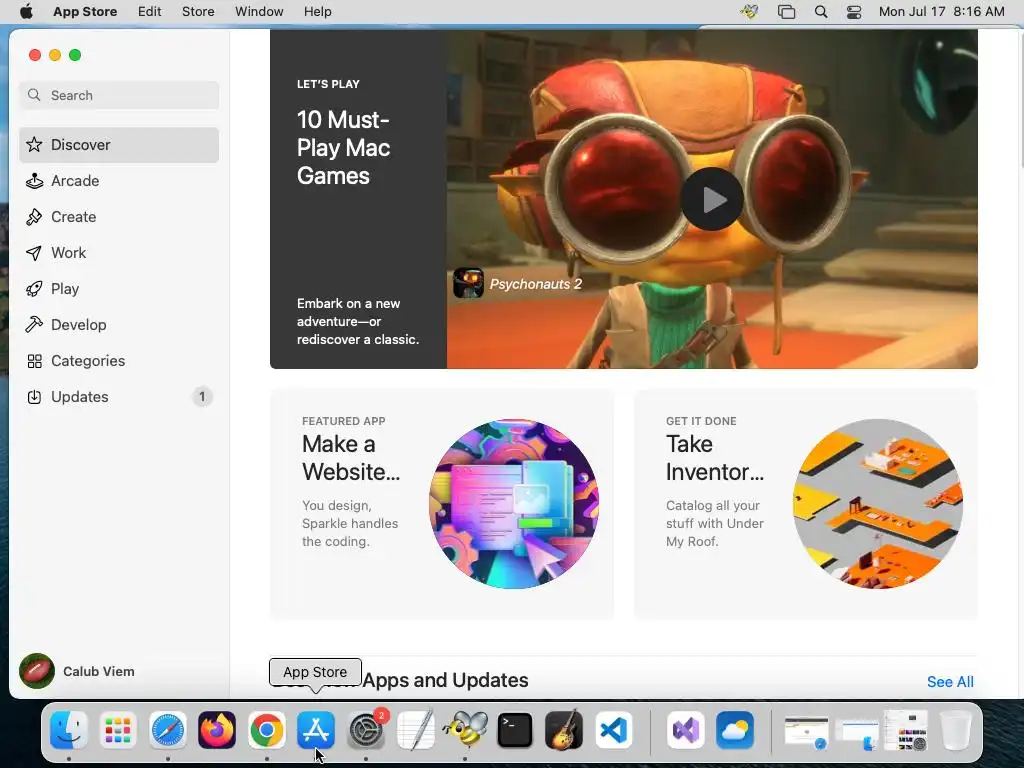Screen dimensions: 1024x768
Task: Open Control Center from menu bar
Action: pyautogui.click(x=854, y=12)
